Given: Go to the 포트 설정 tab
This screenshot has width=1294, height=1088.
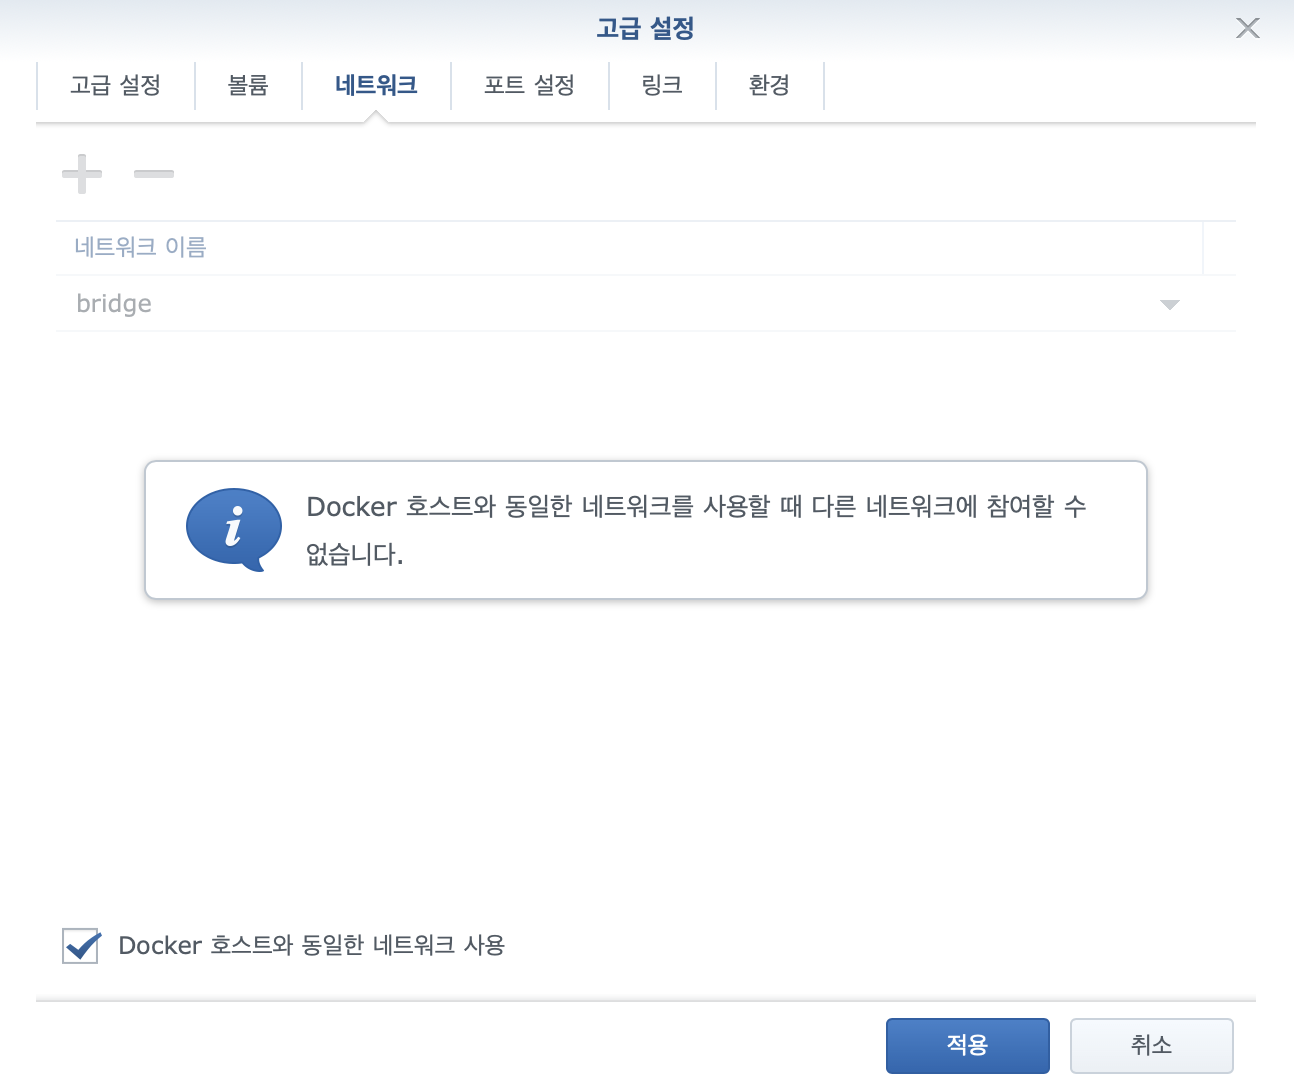Looking at the screenshot, I should (529, 86).
